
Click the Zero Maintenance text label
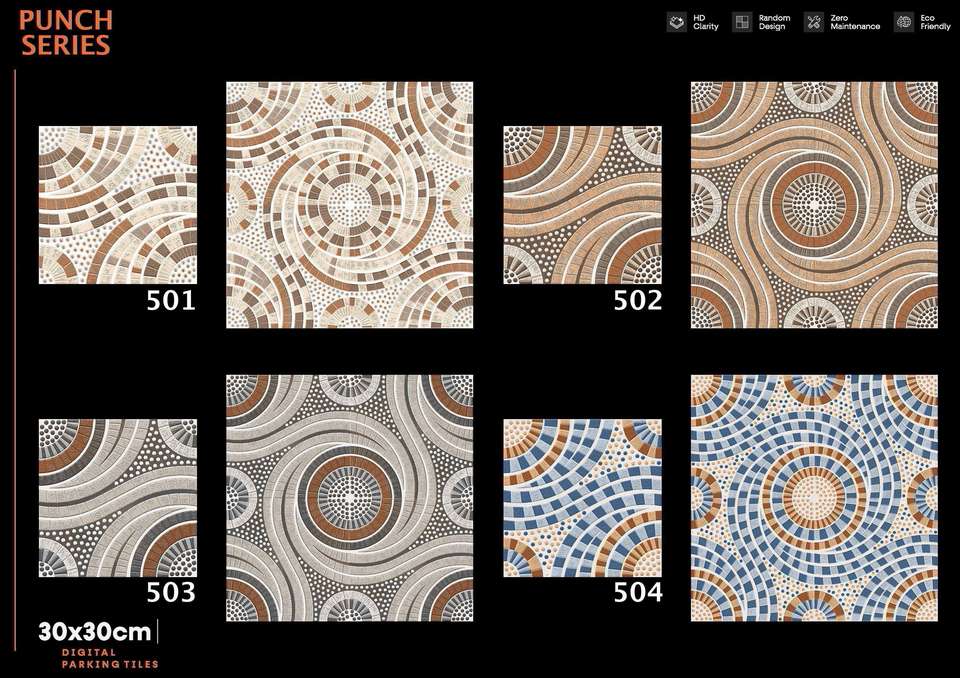(x=855, y=23)
